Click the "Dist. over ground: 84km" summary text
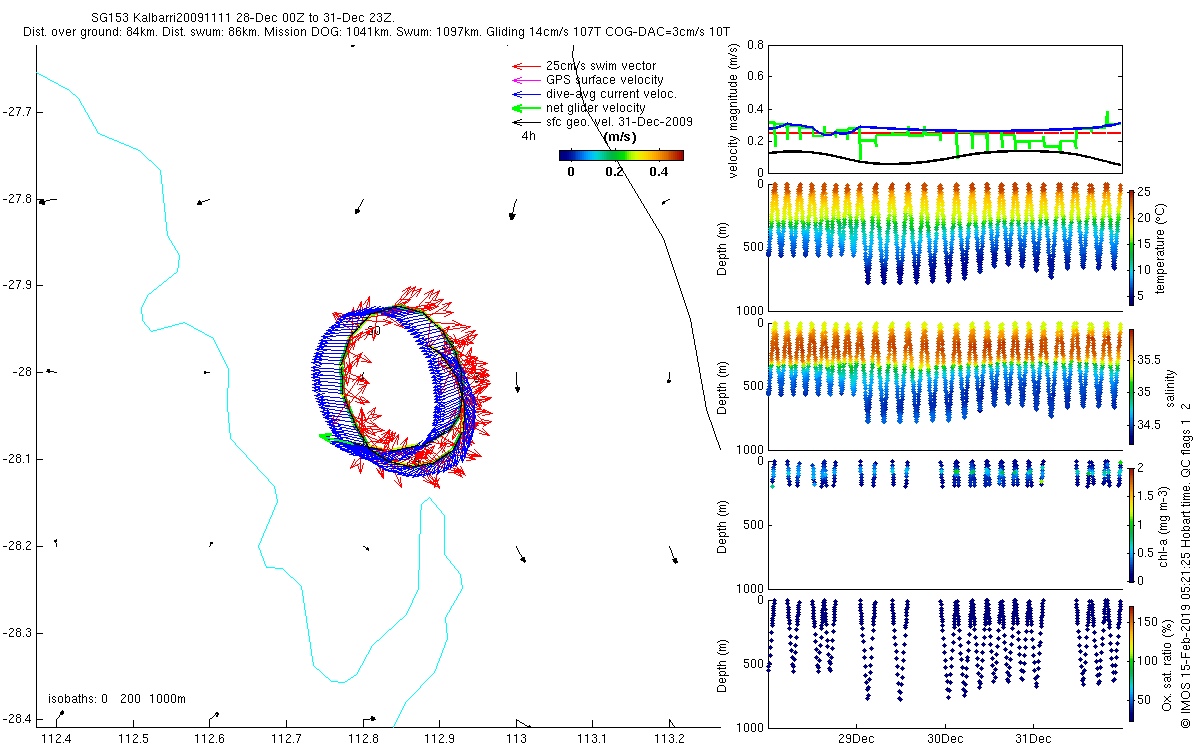The image size is (1200, 750). (x=89, y=33)
